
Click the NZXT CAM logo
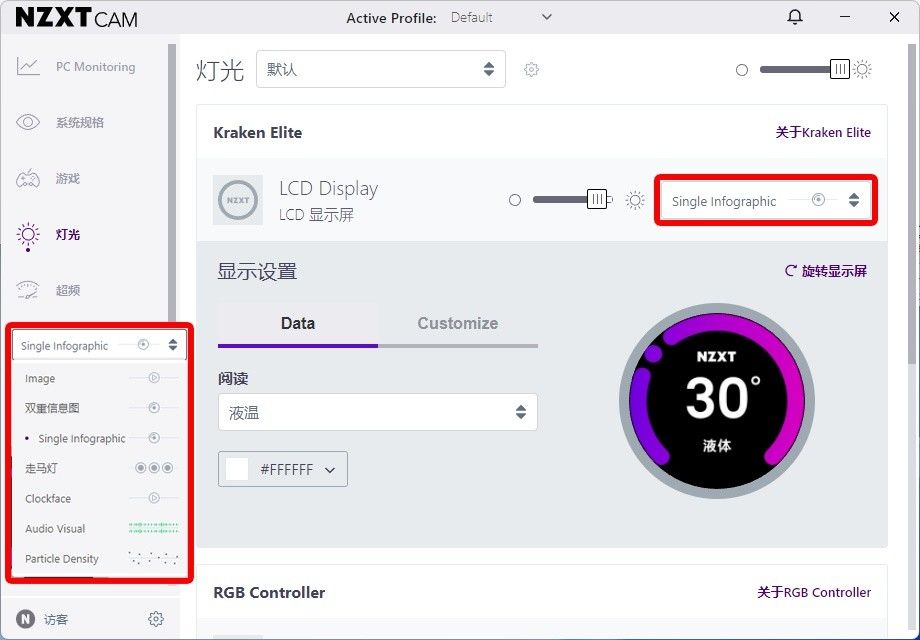77,18
